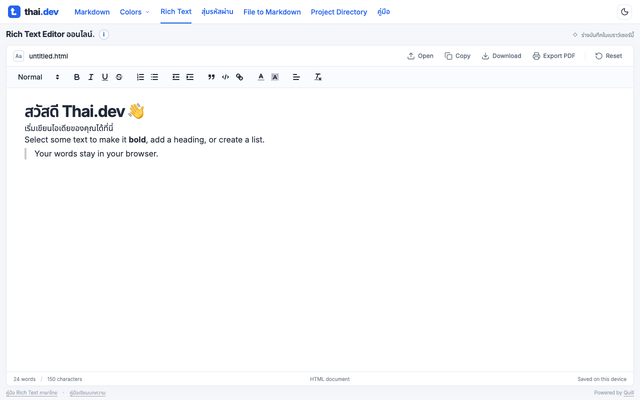
Task: Click the bold word in the editor text
Action: [137, 140]
